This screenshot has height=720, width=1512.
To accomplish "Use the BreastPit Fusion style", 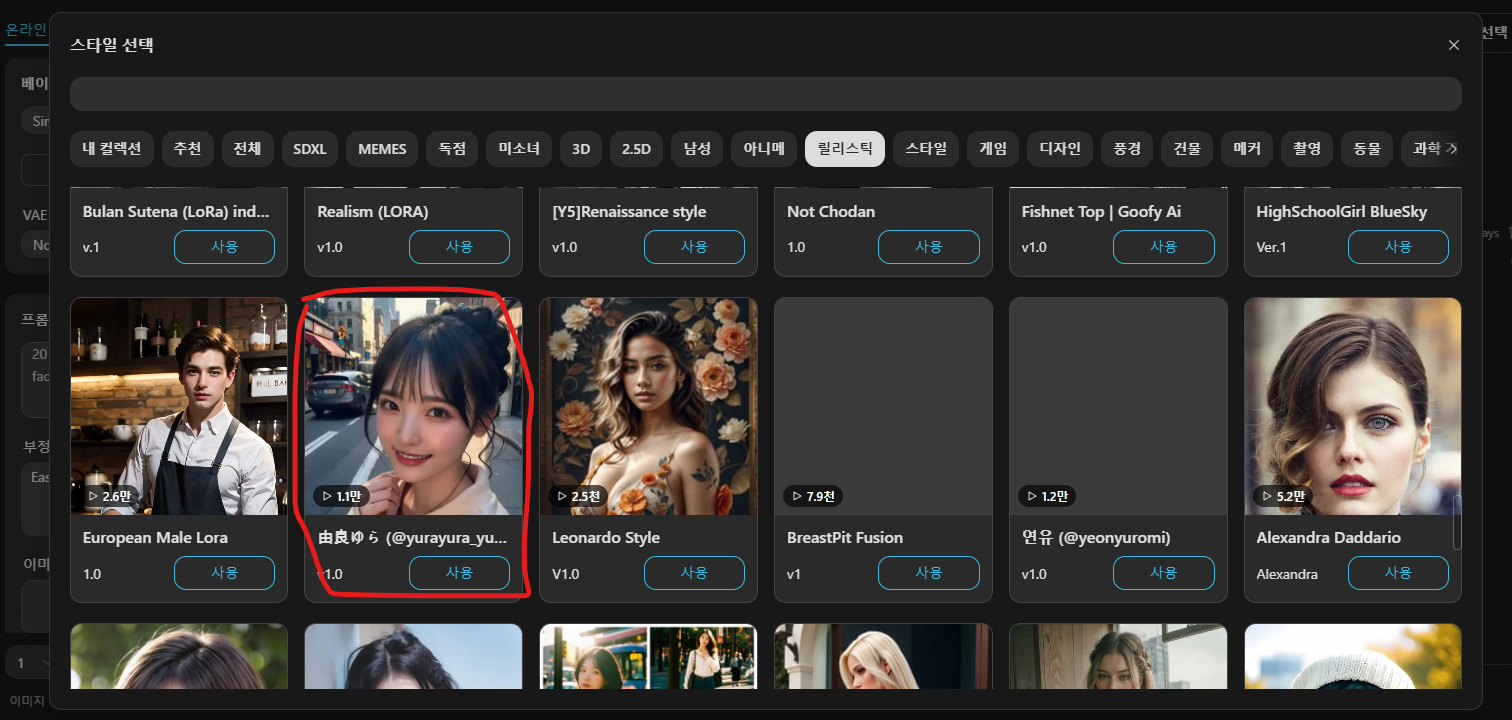I will [x=928, y=573].
